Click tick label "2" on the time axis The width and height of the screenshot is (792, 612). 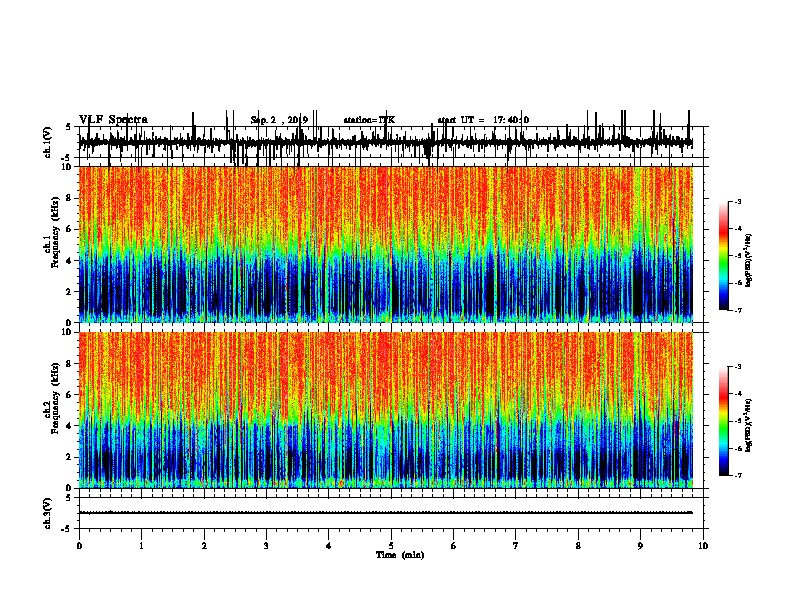pyautogui.click(x=204, y=546)
